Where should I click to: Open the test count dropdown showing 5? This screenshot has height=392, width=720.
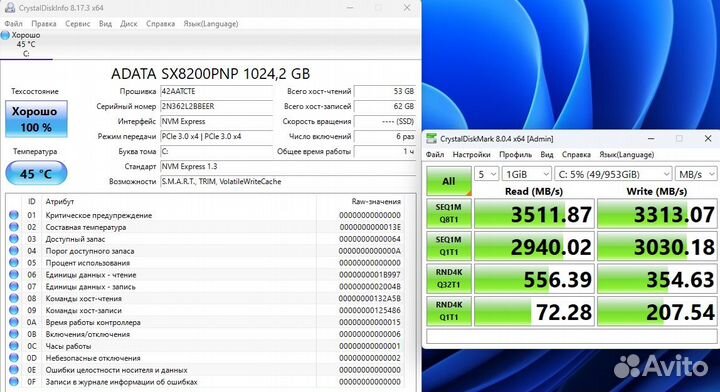(486, 174)
